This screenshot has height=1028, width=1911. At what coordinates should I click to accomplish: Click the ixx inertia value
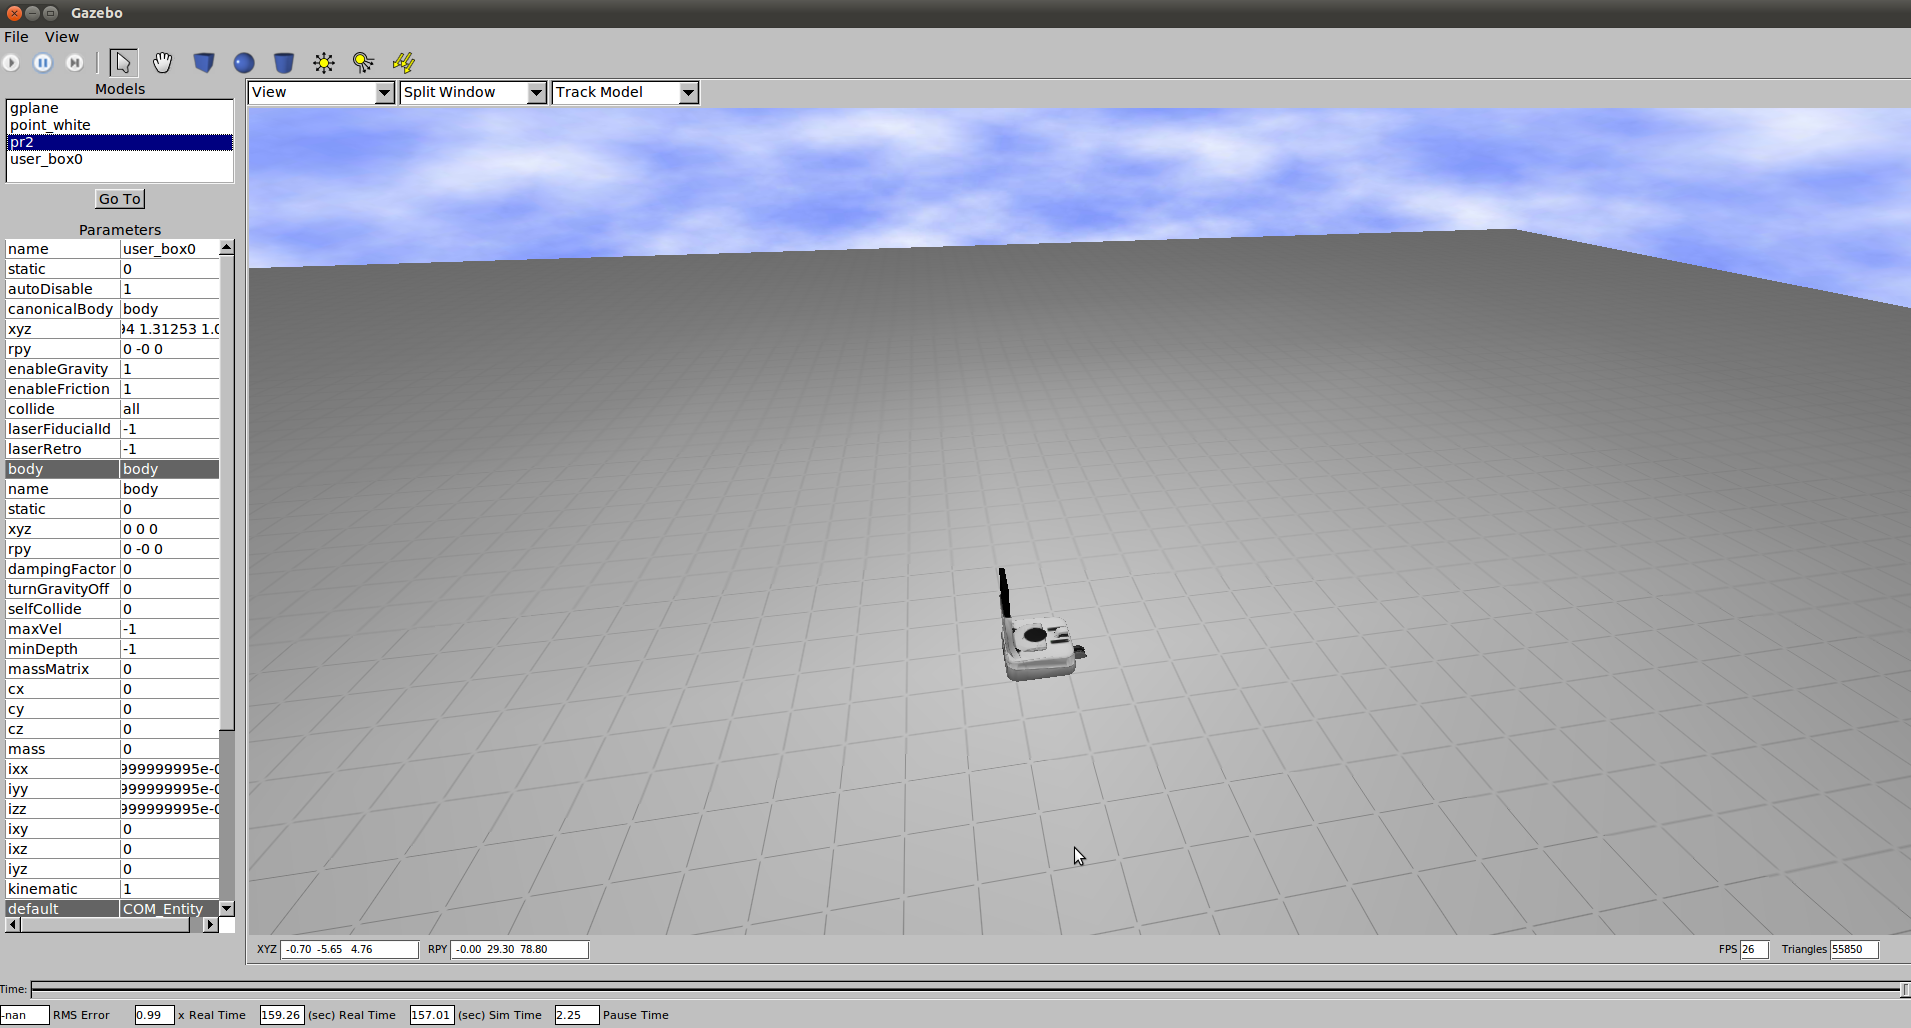(x=170, y=769)
